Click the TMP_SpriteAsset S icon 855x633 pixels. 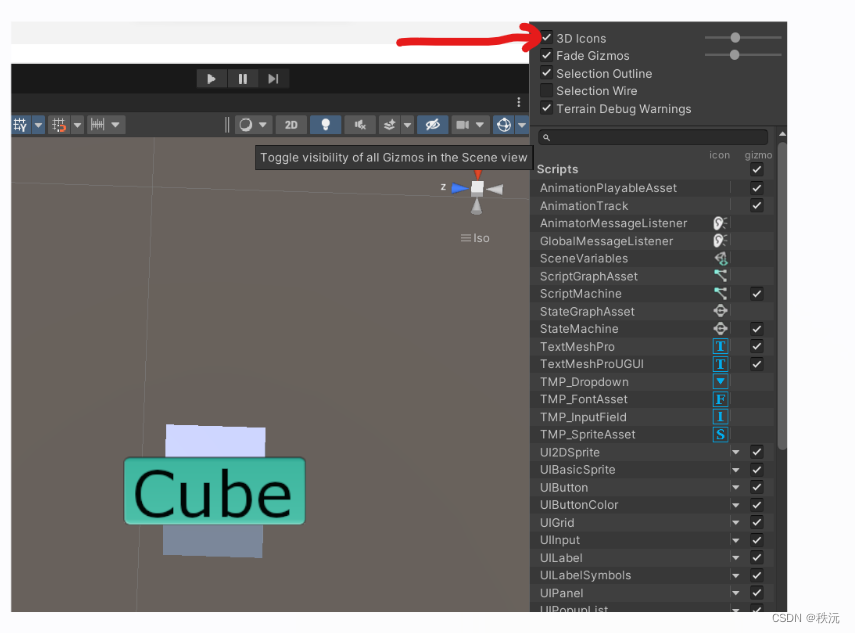click(x=720, y=435)
